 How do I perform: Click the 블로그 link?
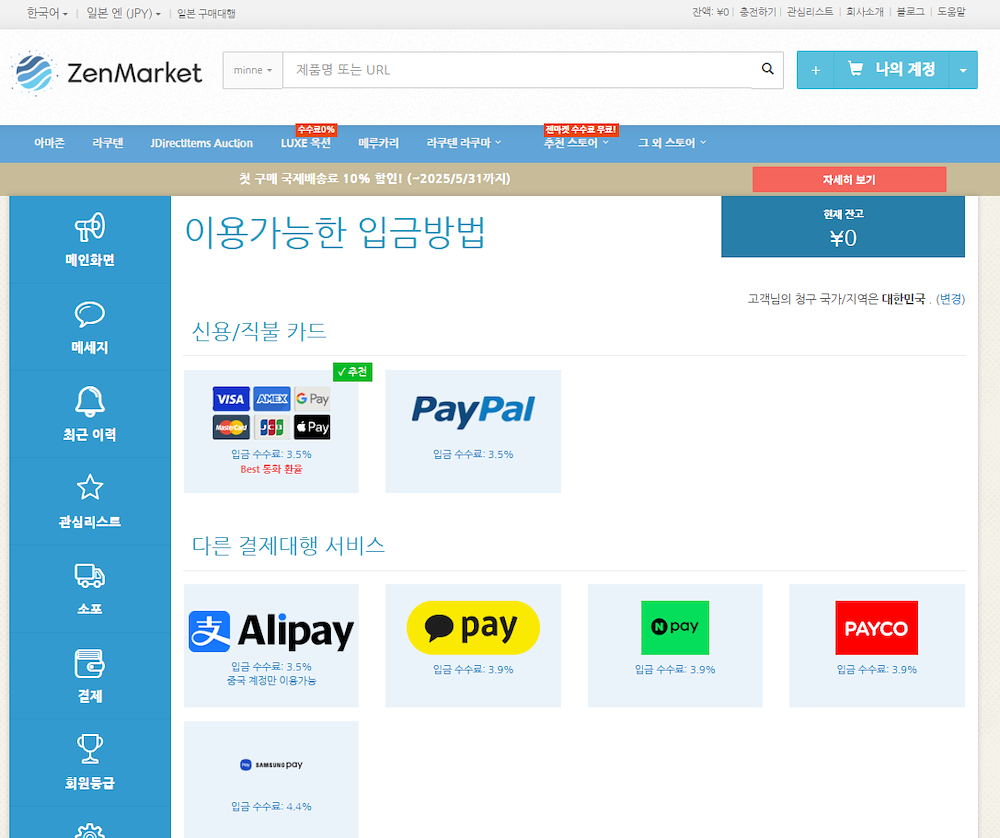tap(910, 12)
